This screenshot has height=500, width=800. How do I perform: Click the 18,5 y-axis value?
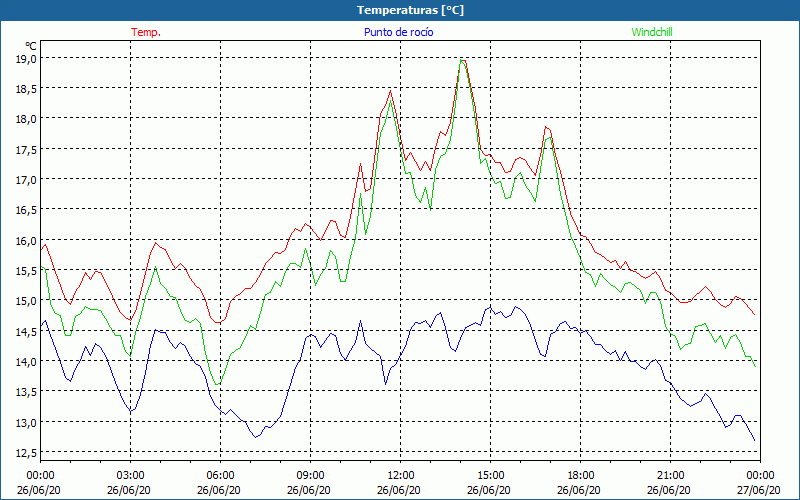pos(27,89)
